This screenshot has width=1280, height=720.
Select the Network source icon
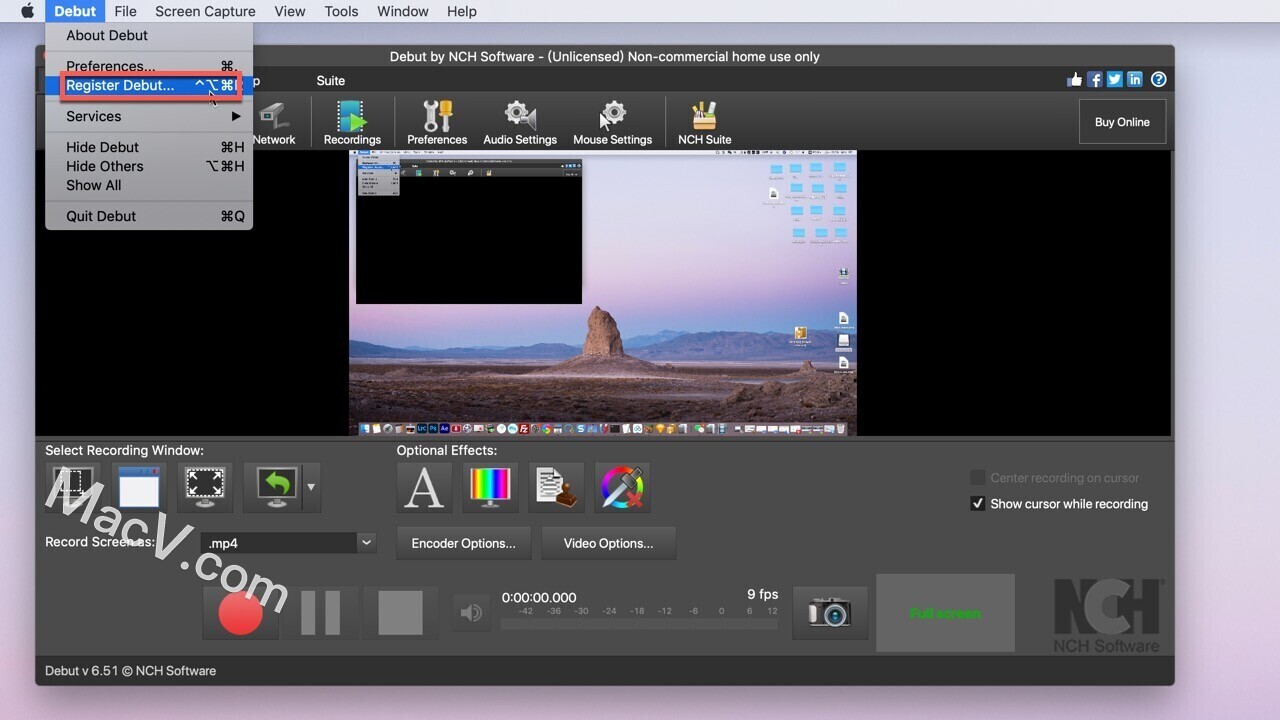(x=274, y=123)
